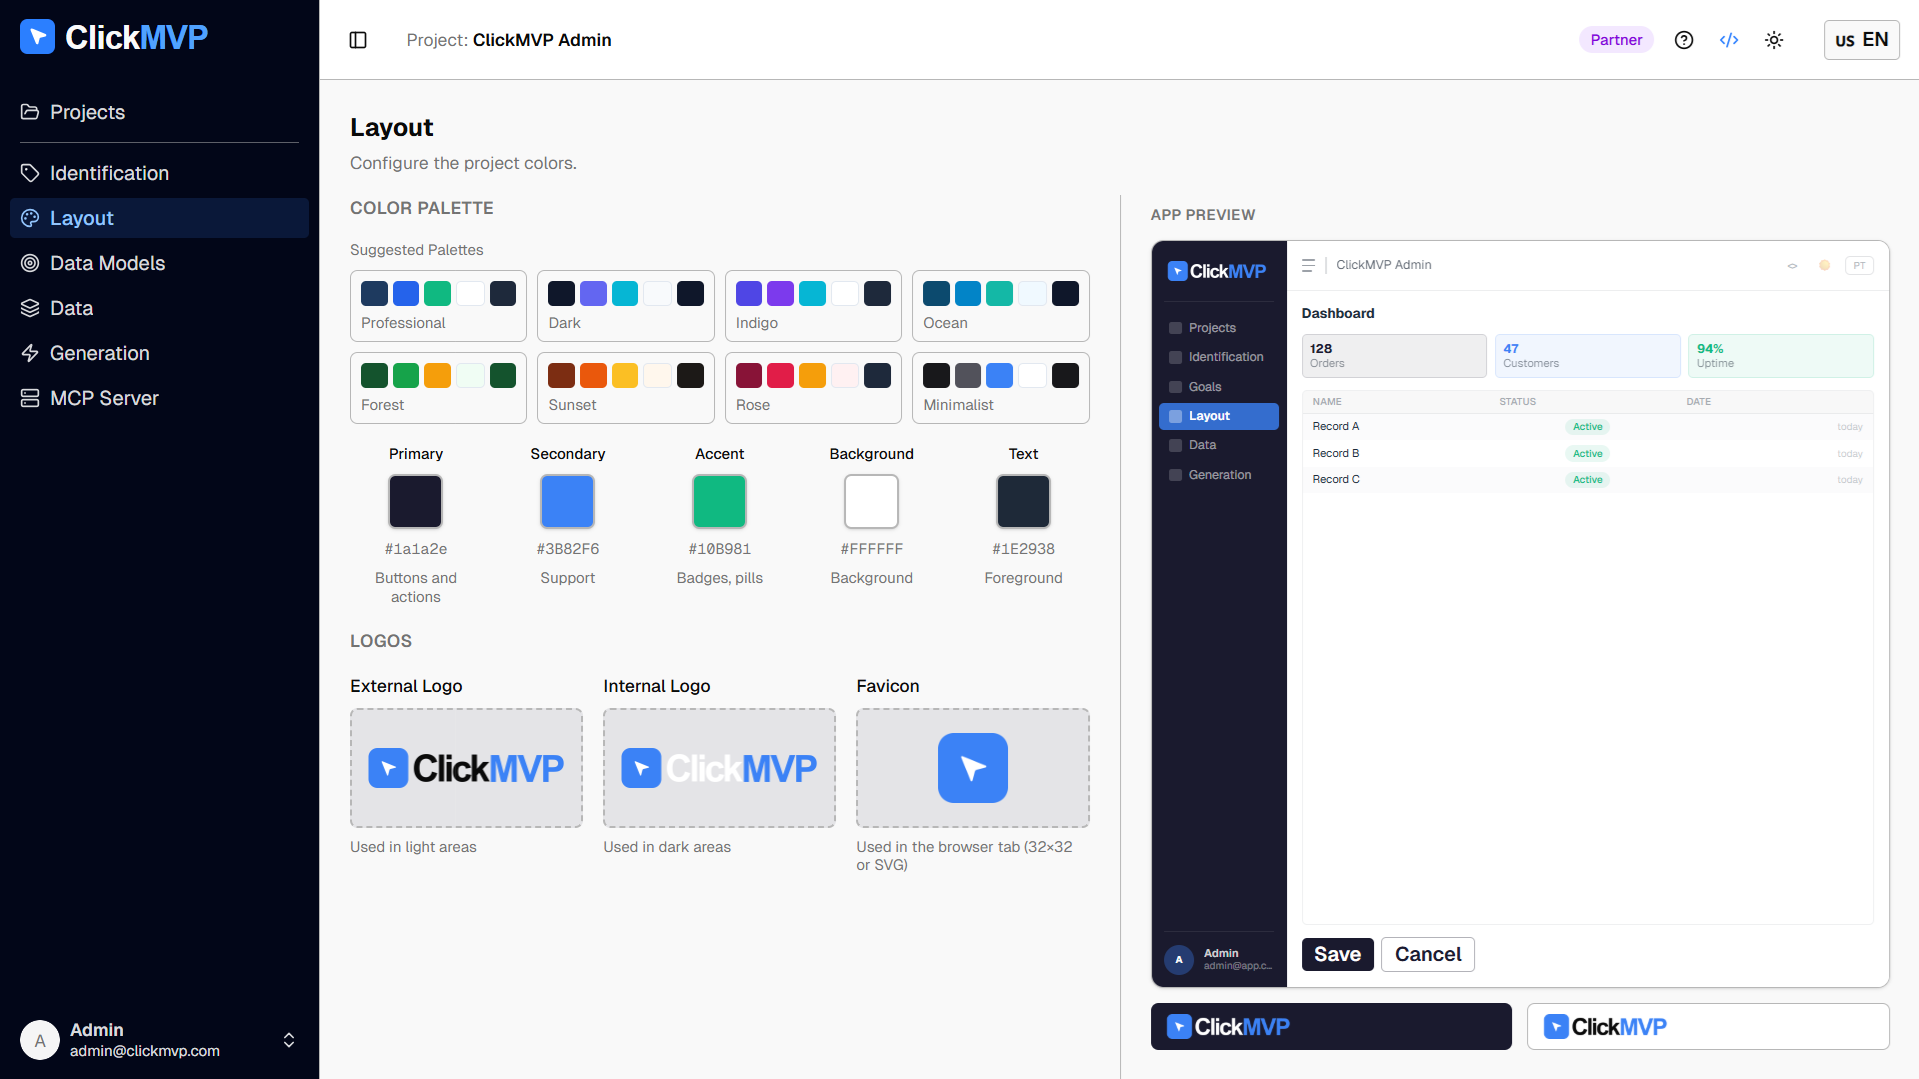
Task: Open Generation in the sidebar
Action: 159,353
